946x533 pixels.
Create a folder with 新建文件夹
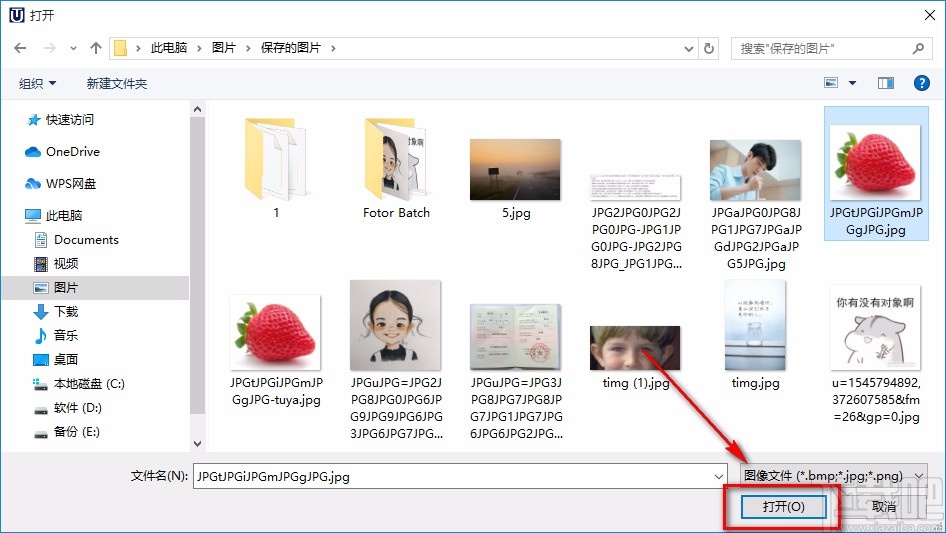tap(116, 83)
